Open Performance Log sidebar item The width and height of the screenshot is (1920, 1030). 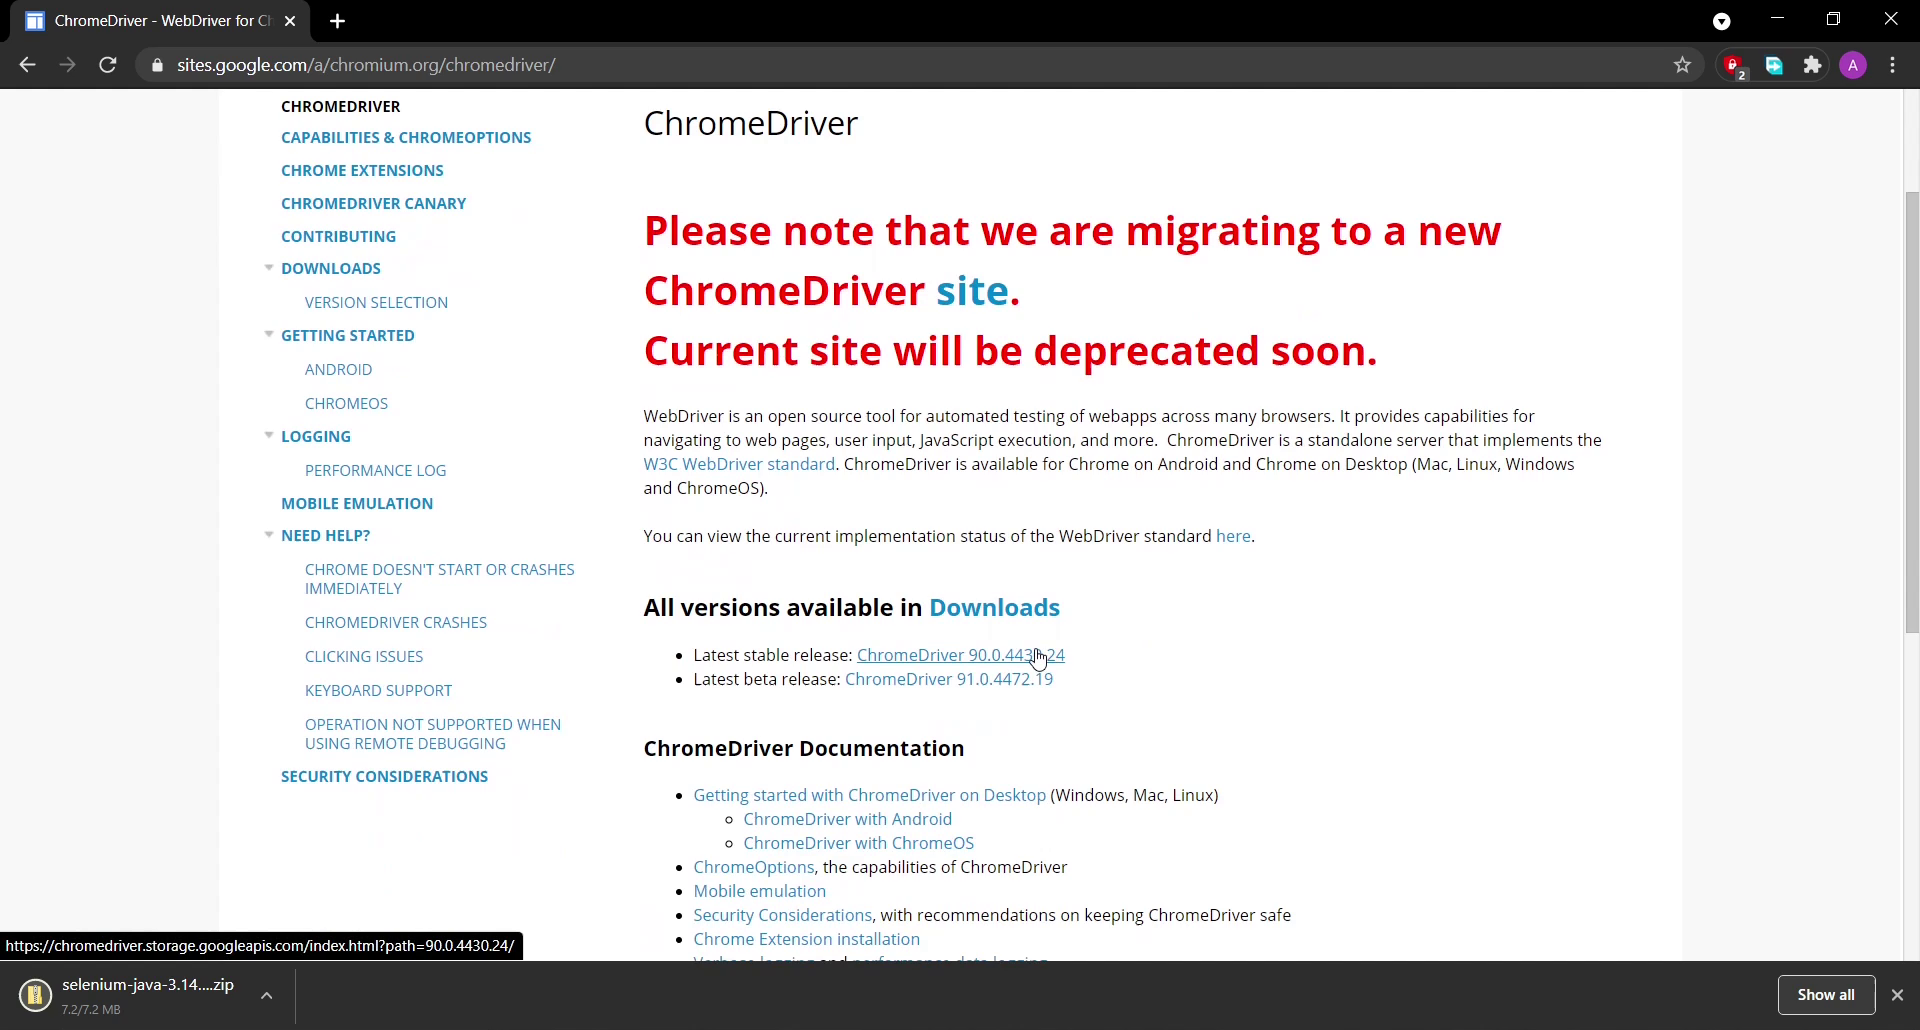coord(375,471)
